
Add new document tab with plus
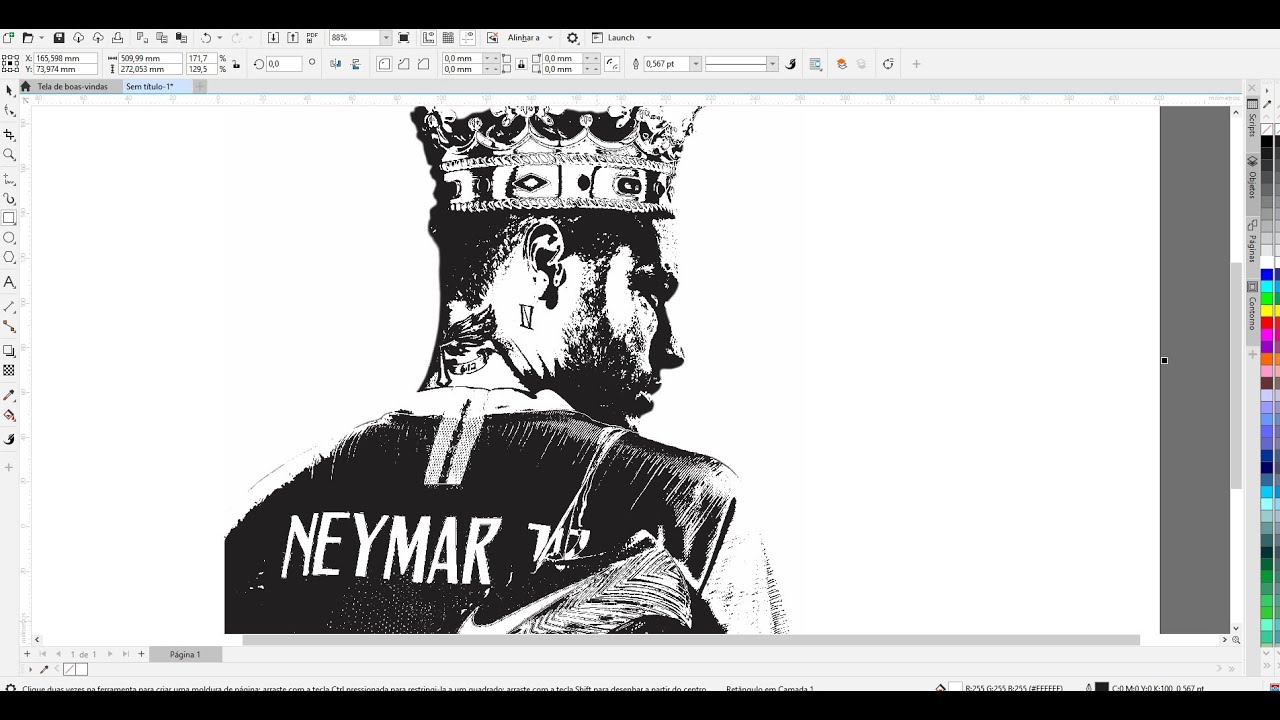(x=200, y=87)
